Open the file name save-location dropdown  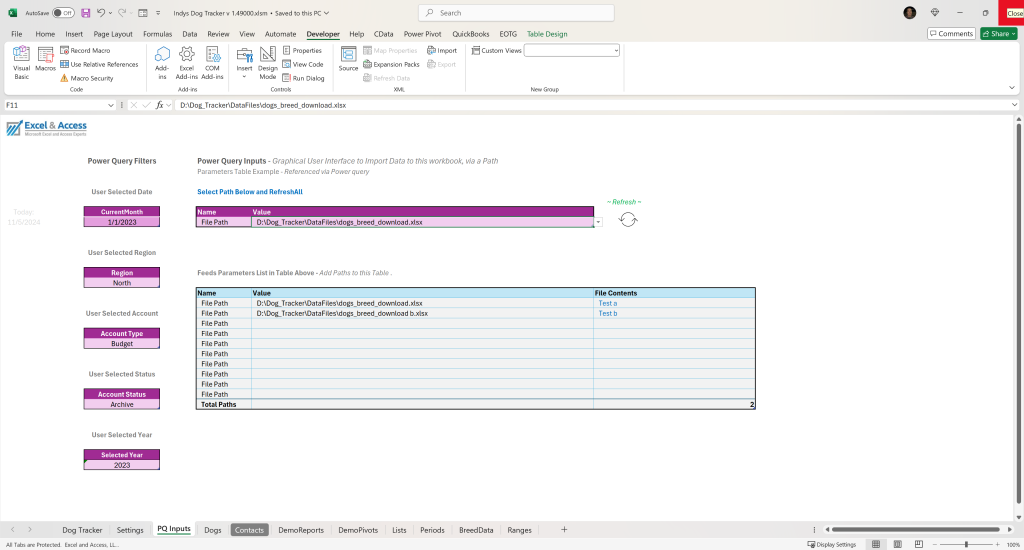point(327,12)
